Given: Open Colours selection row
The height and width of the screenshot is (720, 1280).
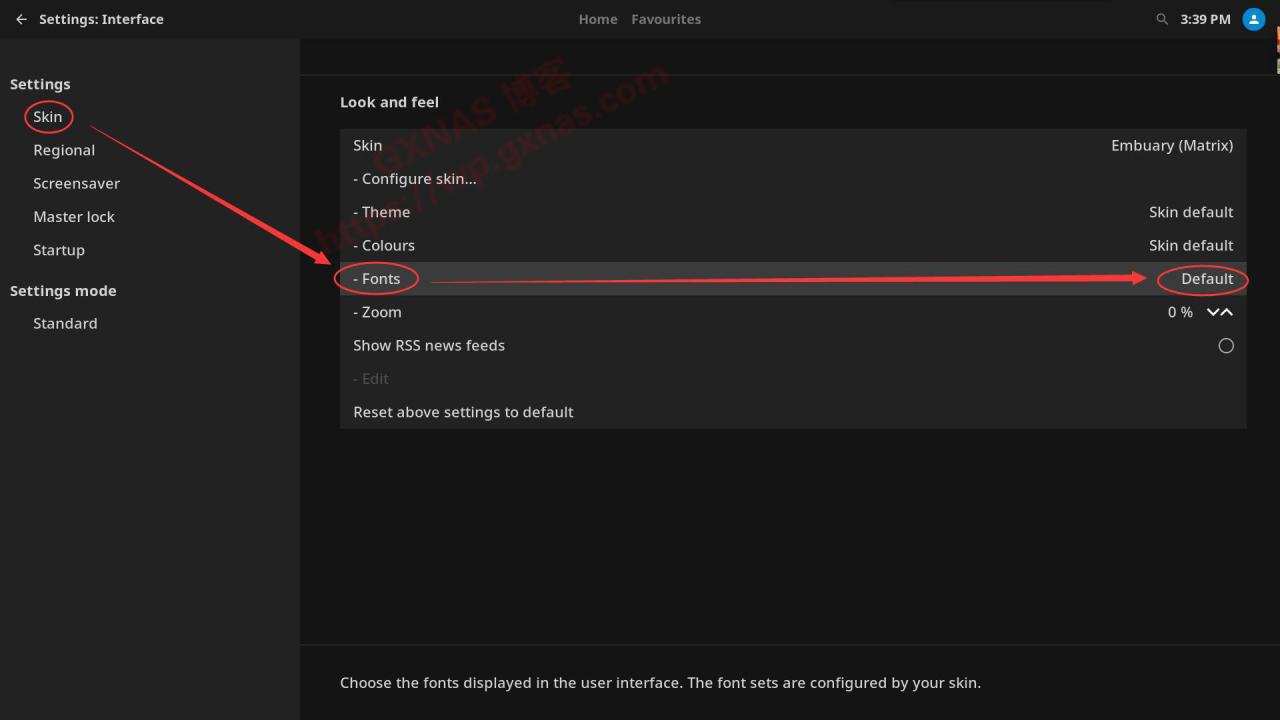Looking at the screenshot, I should [x=792, y=246].
